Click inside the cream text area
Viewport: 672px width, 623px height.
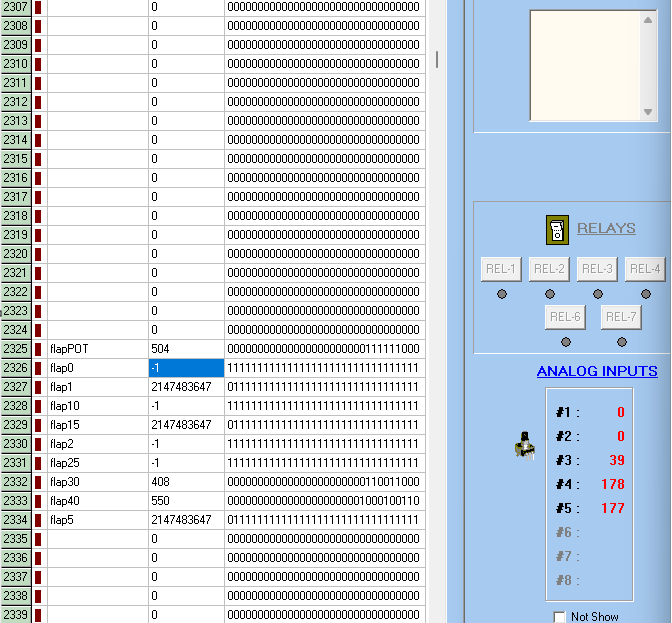585,66
